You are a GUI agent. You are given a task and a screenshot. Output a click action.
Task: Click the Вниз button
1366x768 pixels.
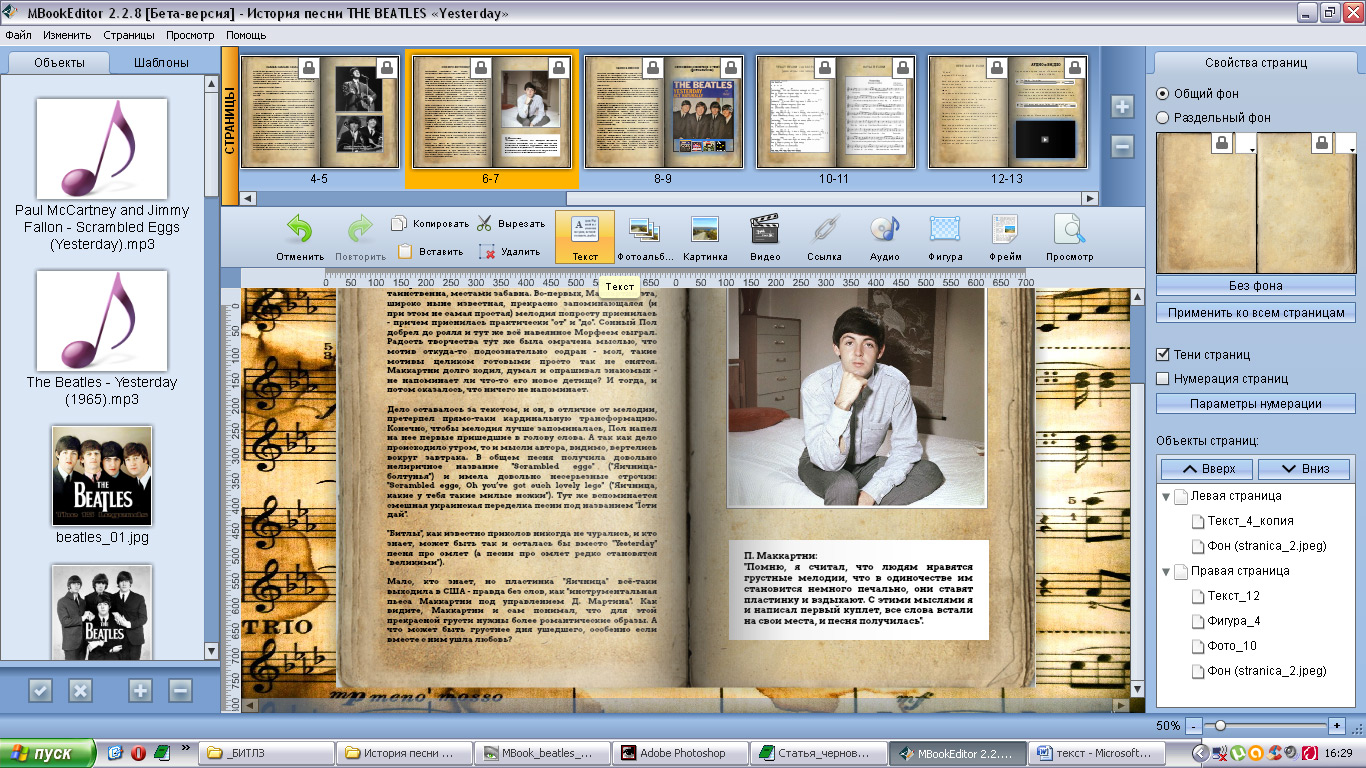pos(1304,468)
